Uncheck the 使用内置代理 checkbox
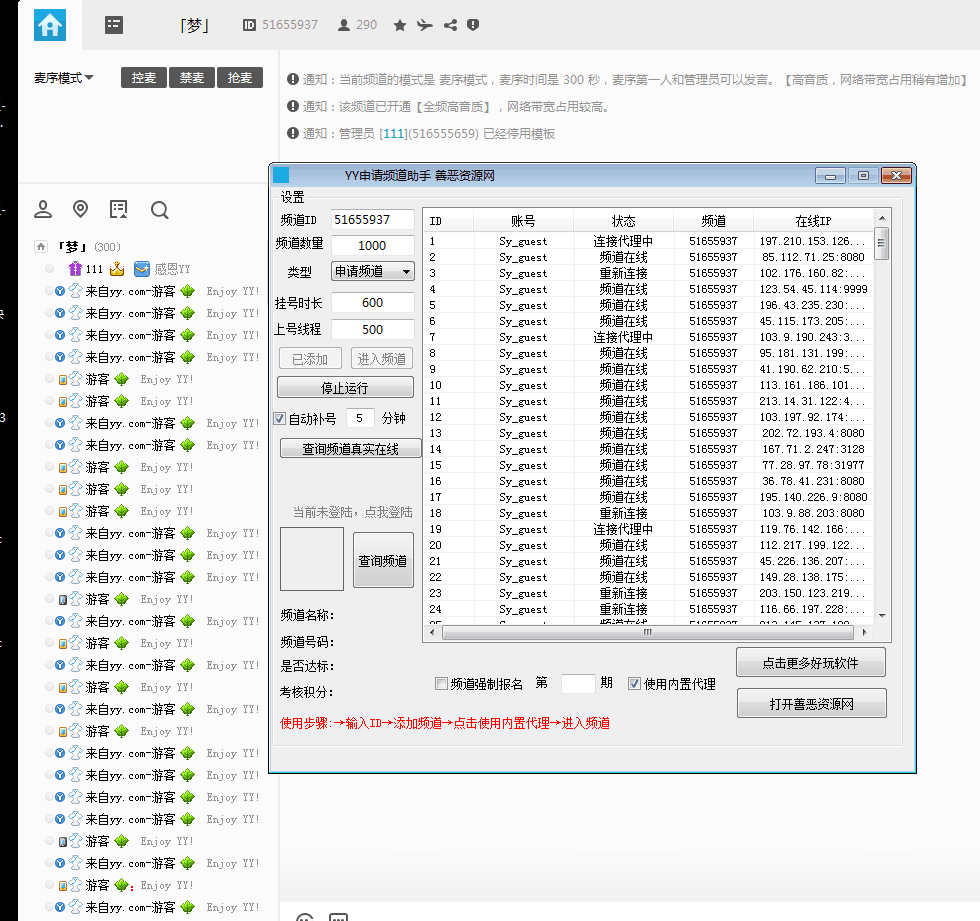 (x=633, y=683)
